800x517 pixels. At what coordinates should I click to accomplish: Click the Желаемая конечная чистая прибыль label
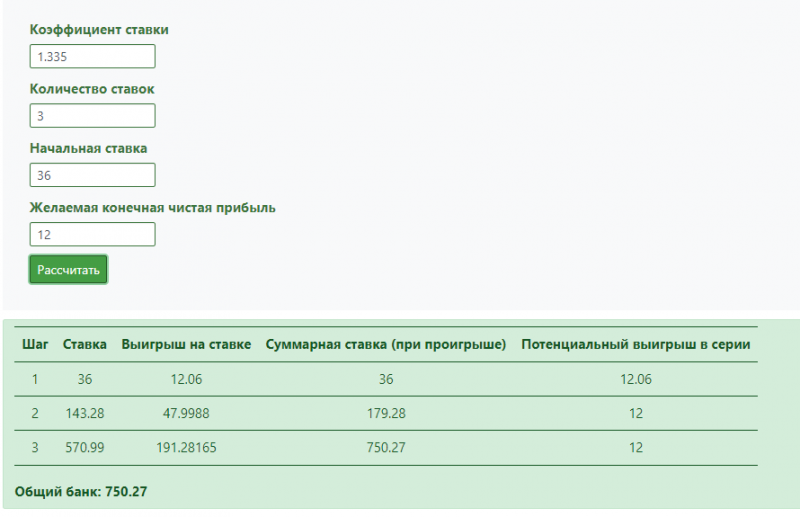pyautogui.click(x=153, y=208)
